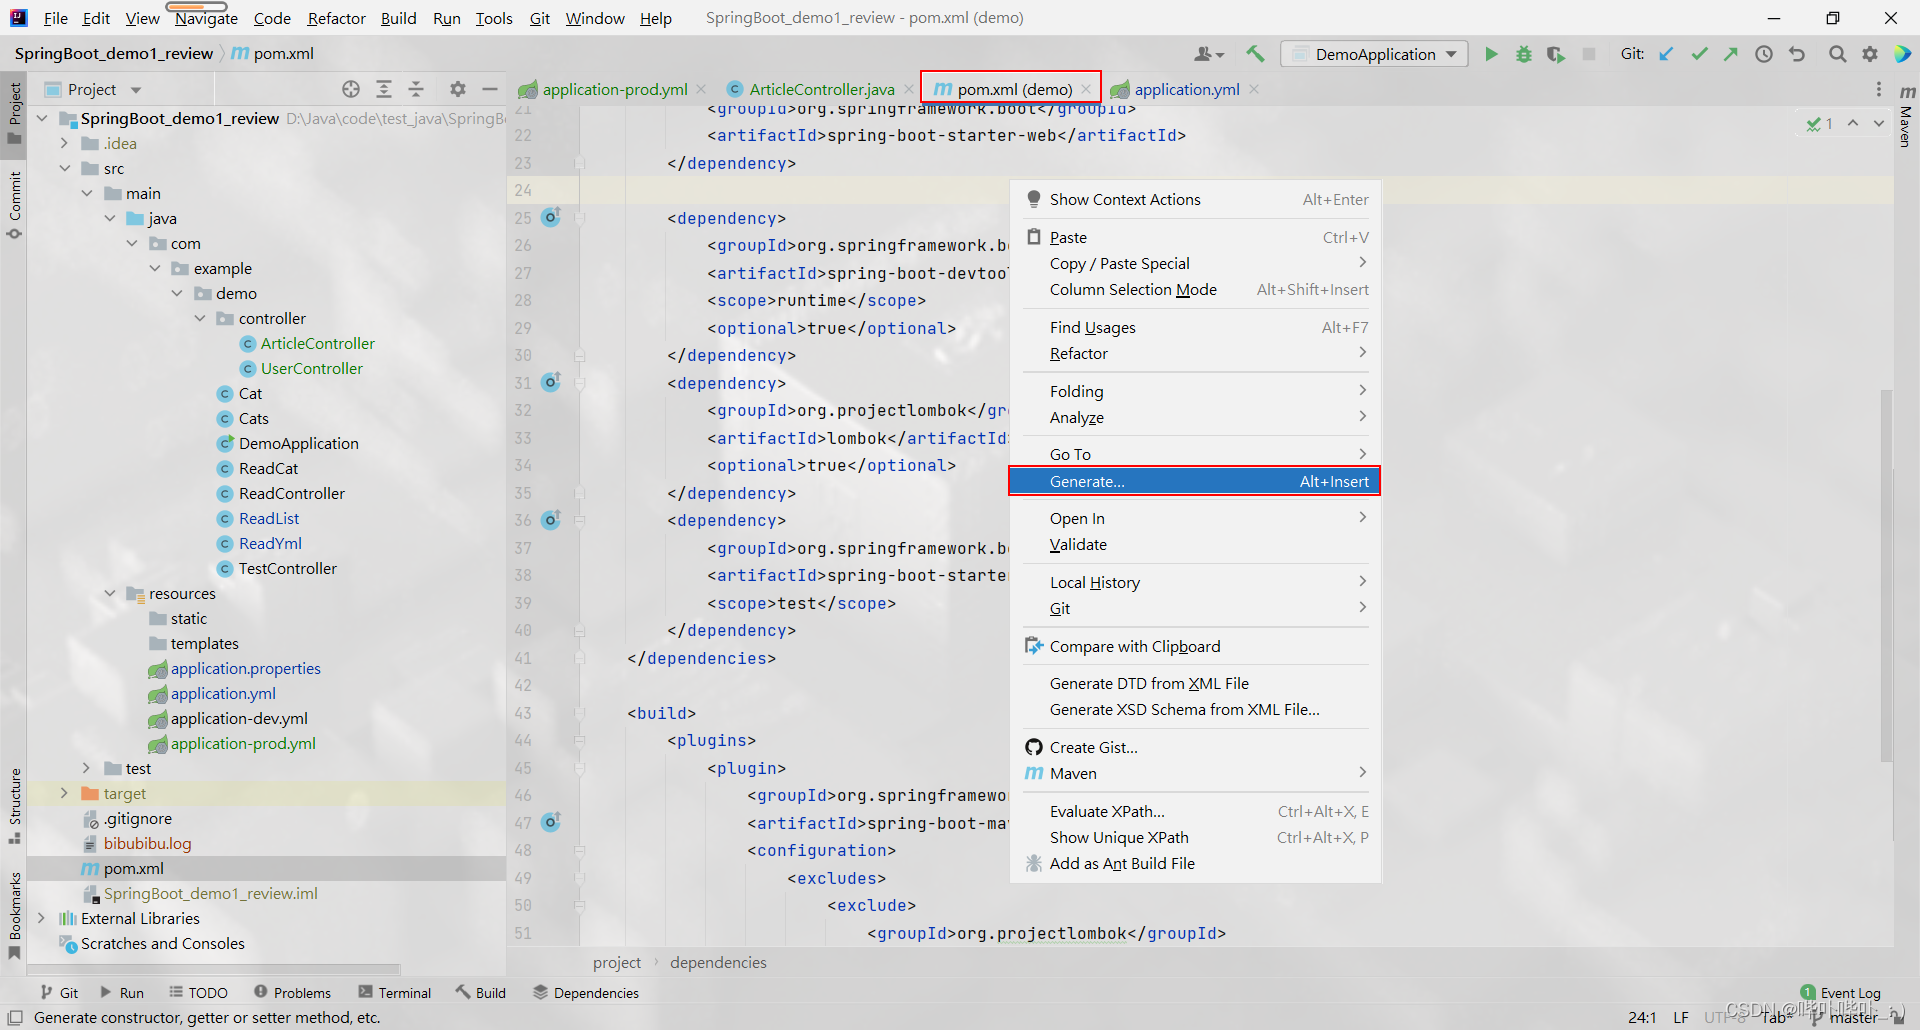Click the rollback undo icon
1920x1030 pixels.
pos(1797,54)
